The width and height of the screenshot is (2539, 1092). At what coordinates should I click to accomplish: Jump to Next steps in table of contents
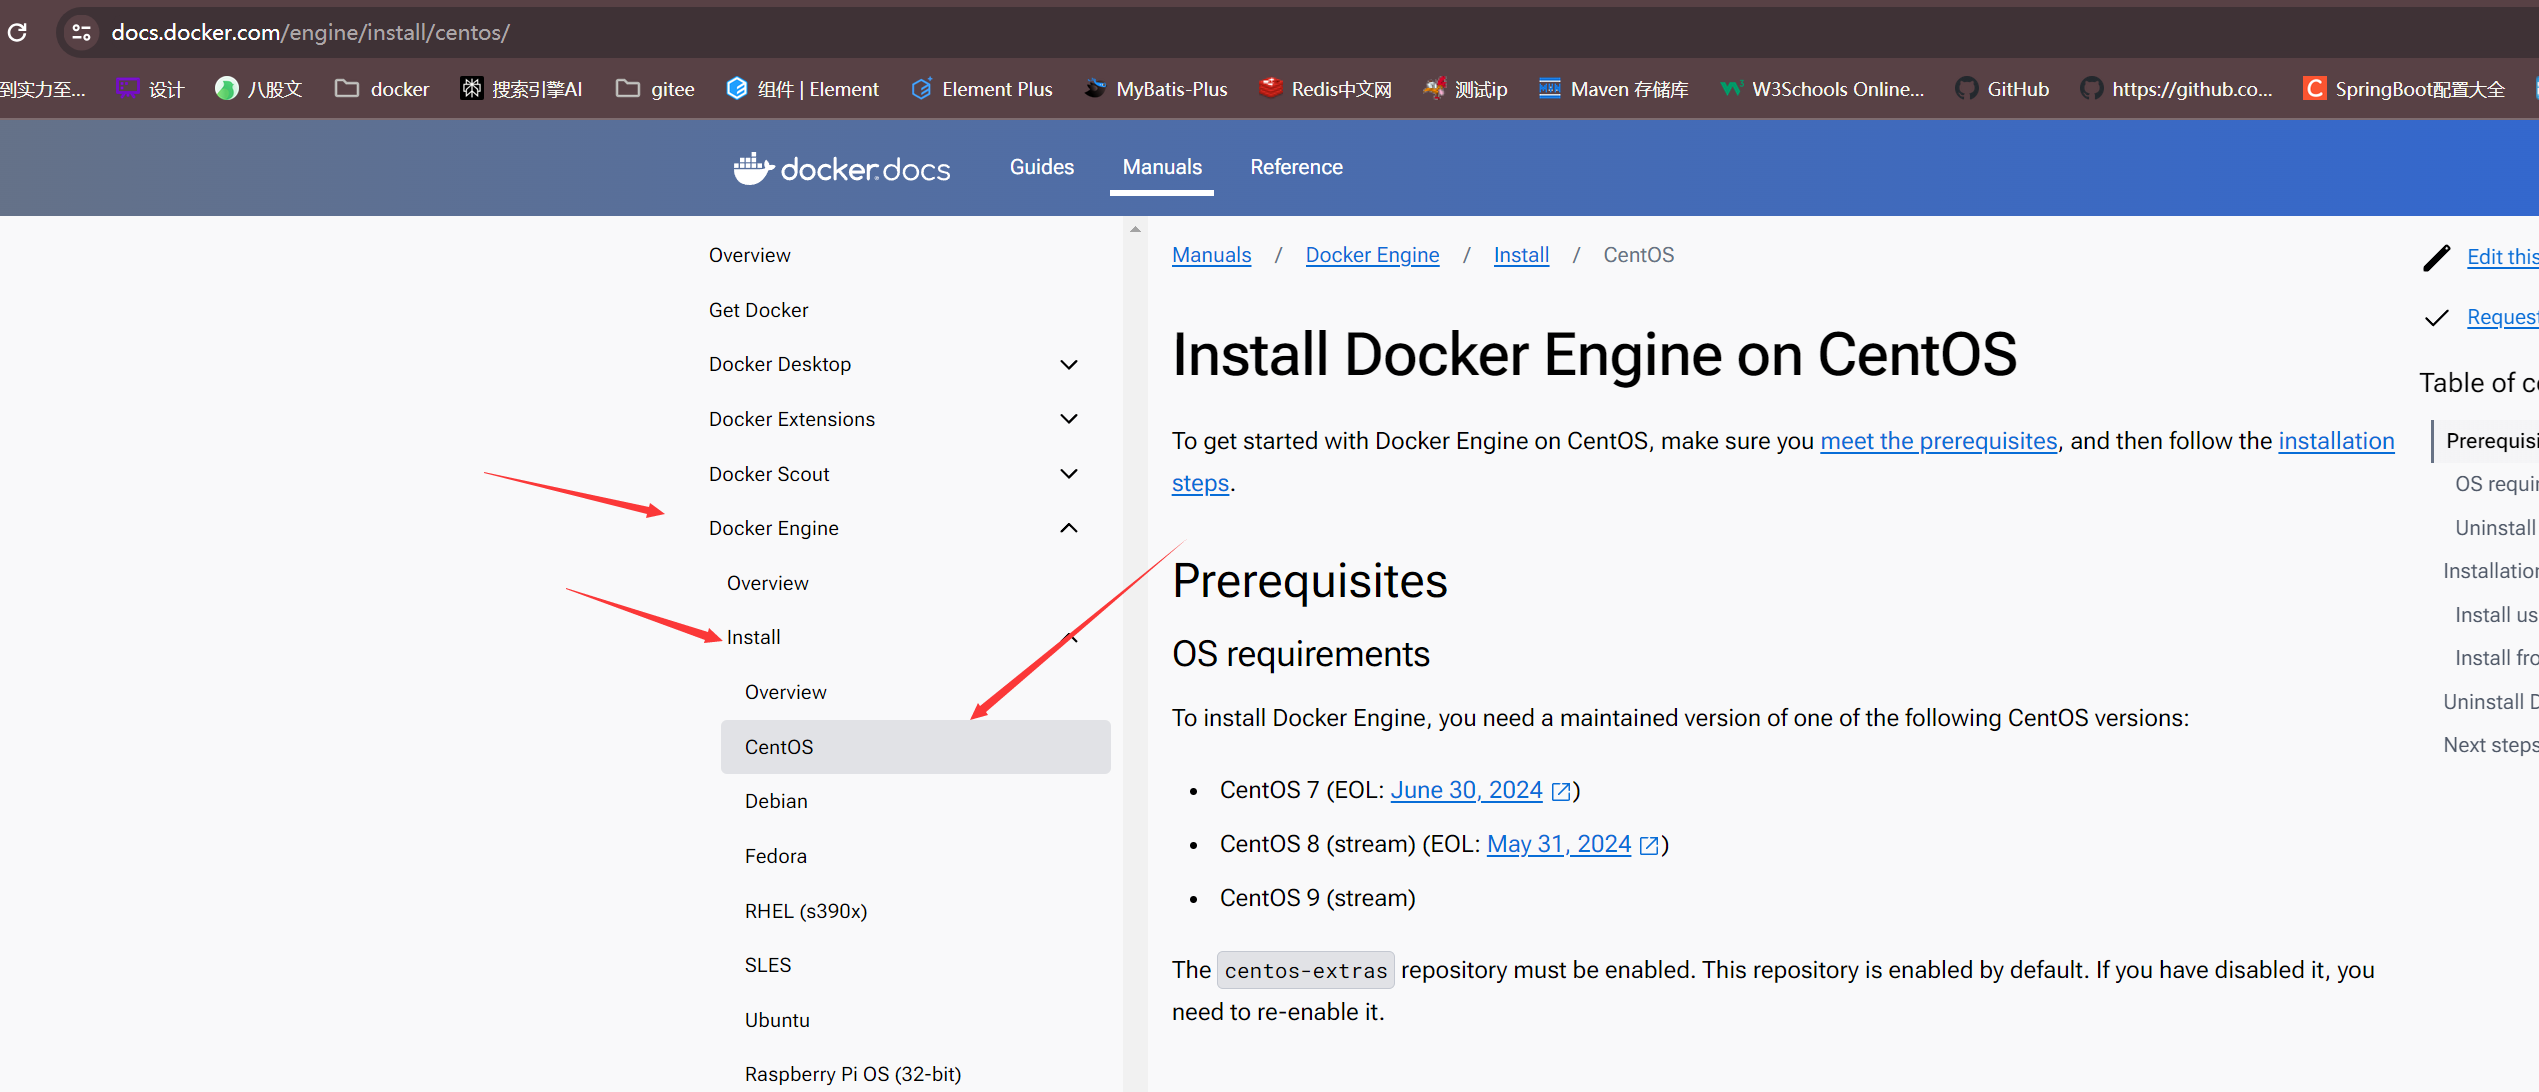[2490, 745]
